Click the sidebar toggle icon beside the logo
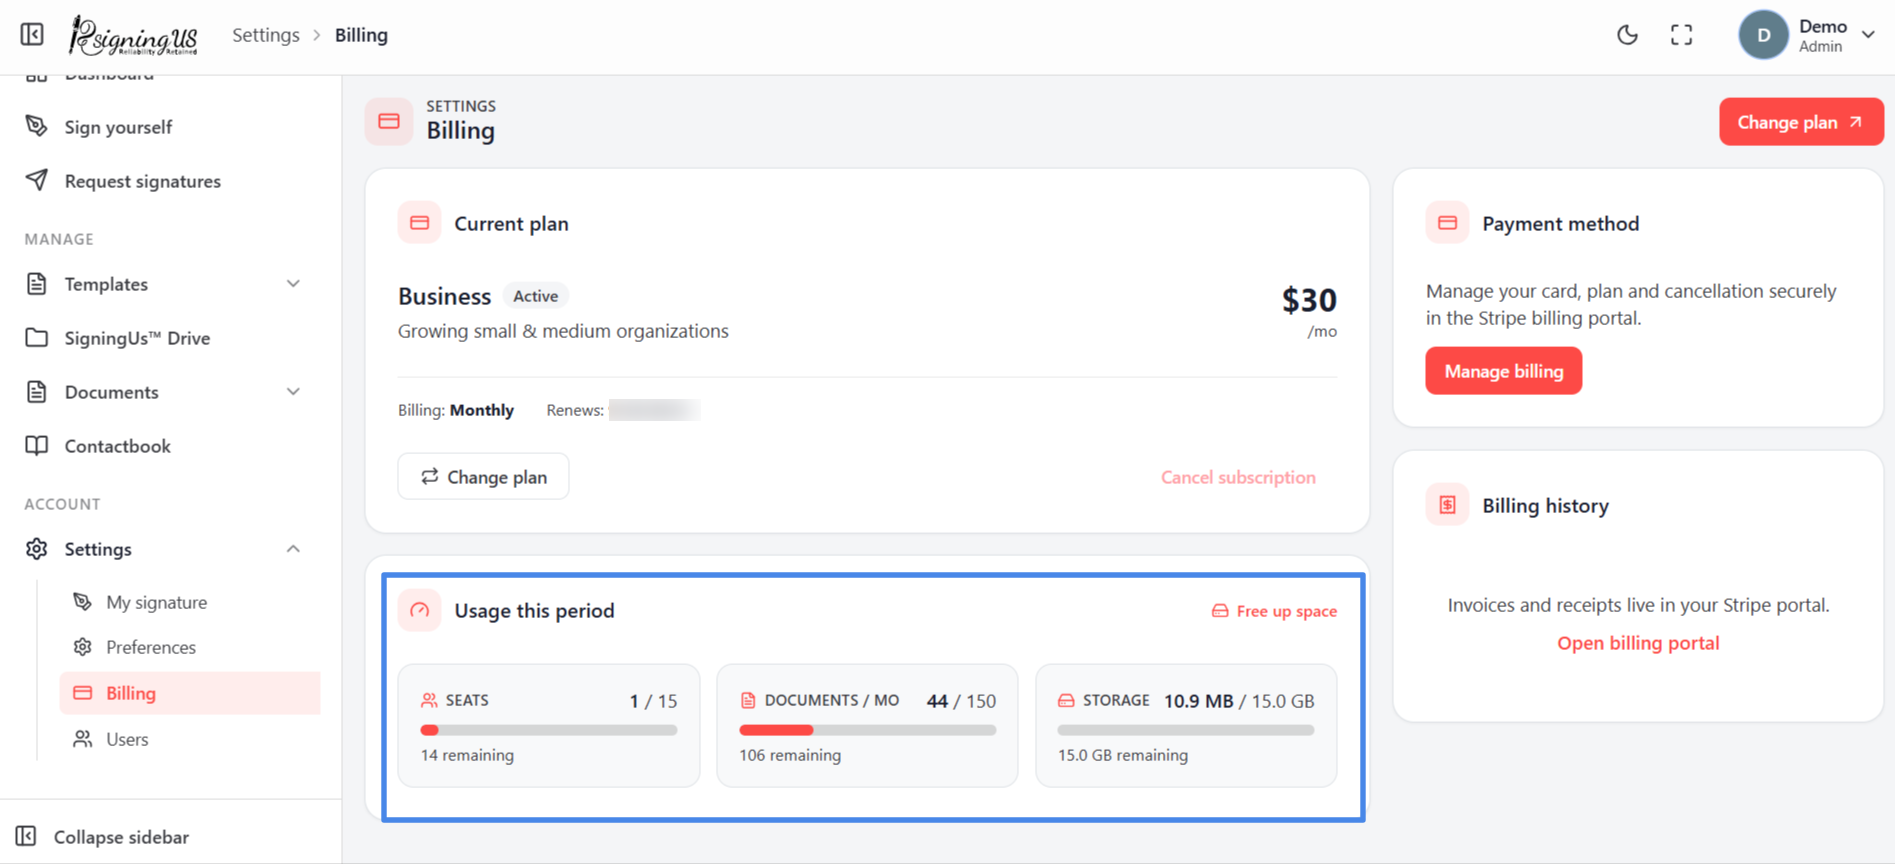Screen dimensions: 1895x864 click(x=32, y=35)
